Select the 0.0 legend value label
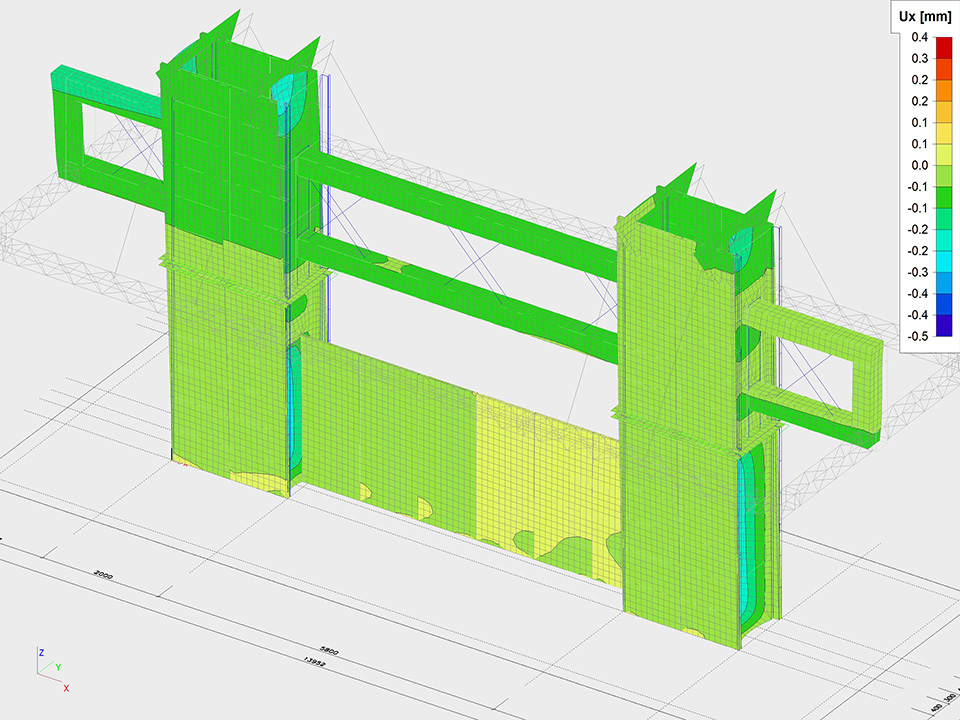 point(919,165)
